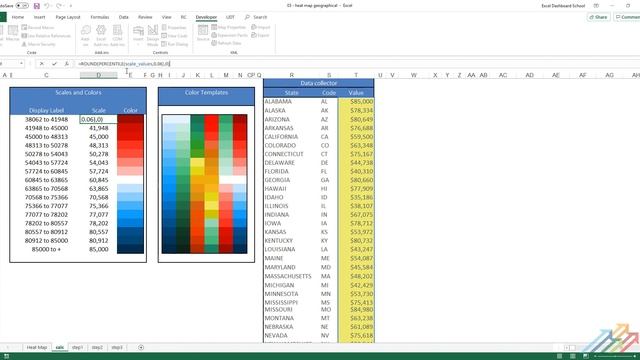Open the Insert Function fx dialog
The image size is (640, 360).
67,64
